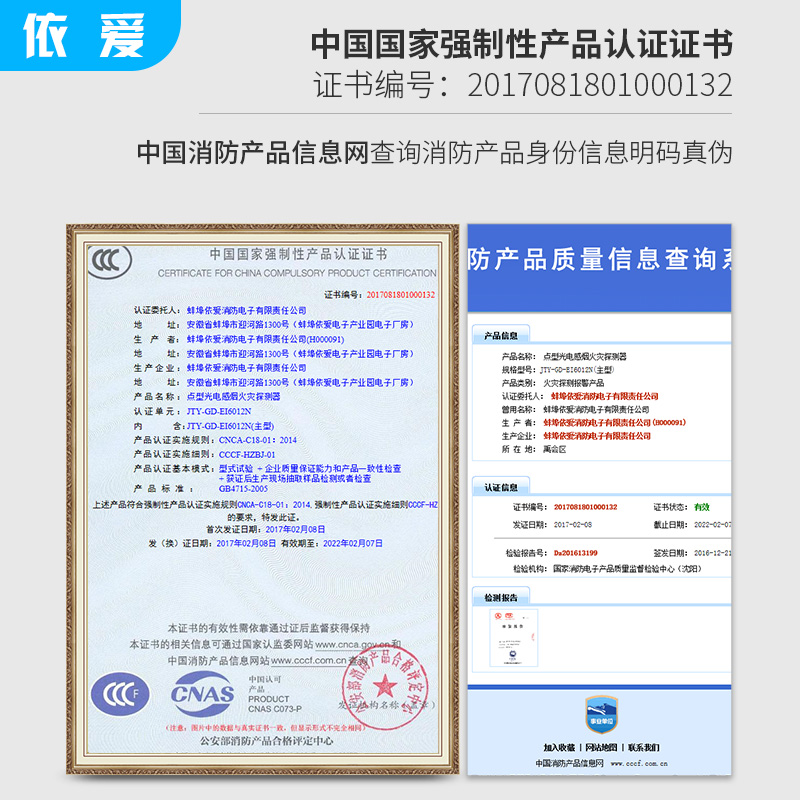Click 产品认证基本模式 value 型式试验 line
800x800 pixels.
pyautogui.click(x=310, y=468)
